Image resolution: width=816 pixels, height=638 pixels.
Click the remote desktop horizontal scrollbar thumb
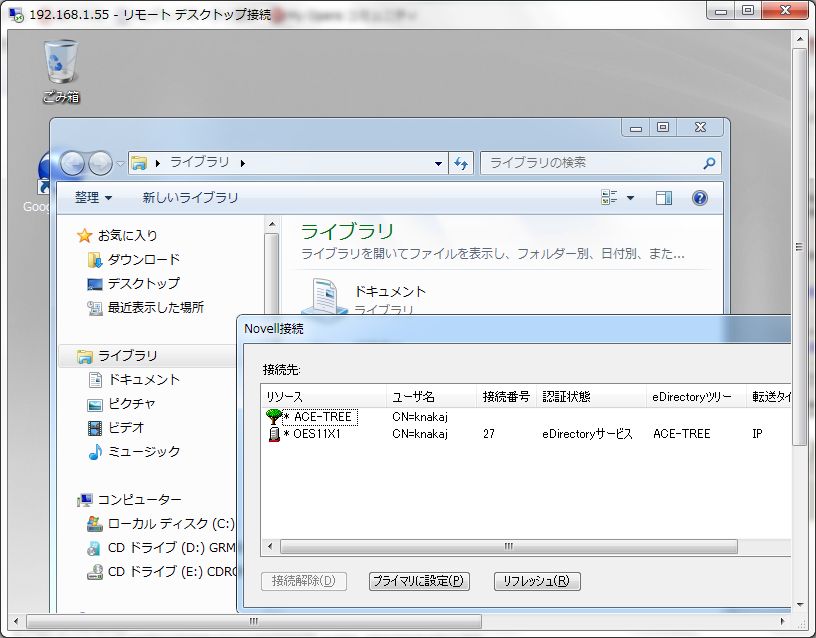click(x=254, y=621)
